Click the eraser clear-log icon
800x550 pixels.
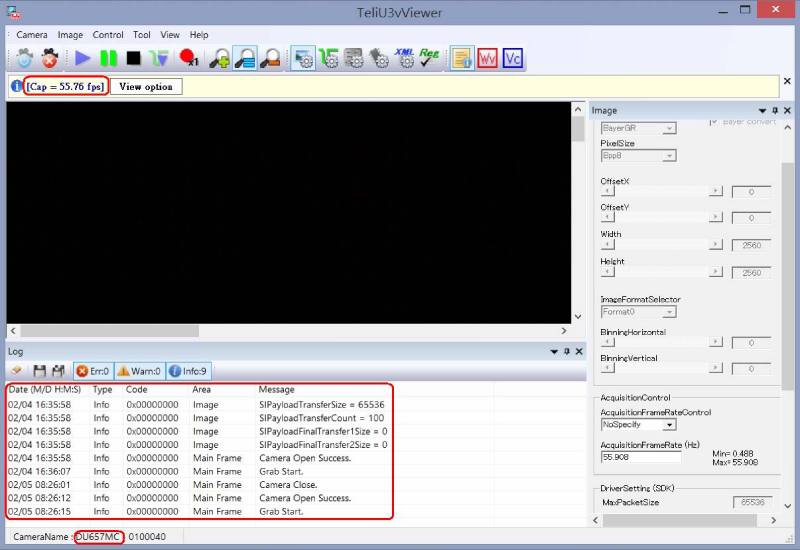pos(16,371)
